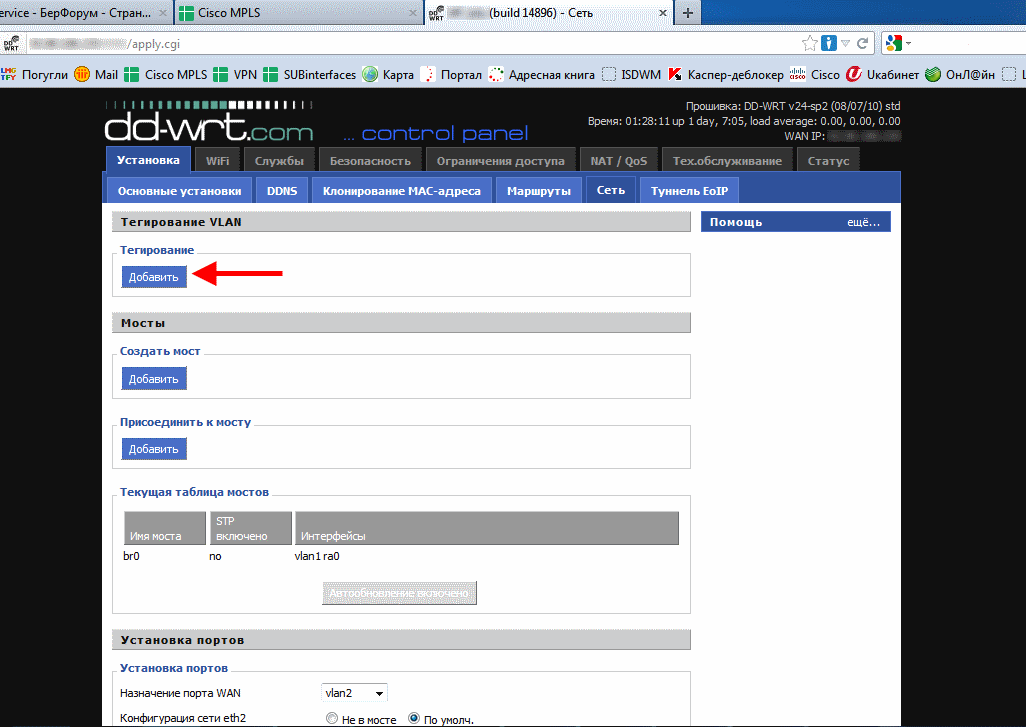The width and height of the screenshot is (1026, 727).
Task: Open the WAN port assignment dropdown (vlan2)
Action: pos(354,693)
